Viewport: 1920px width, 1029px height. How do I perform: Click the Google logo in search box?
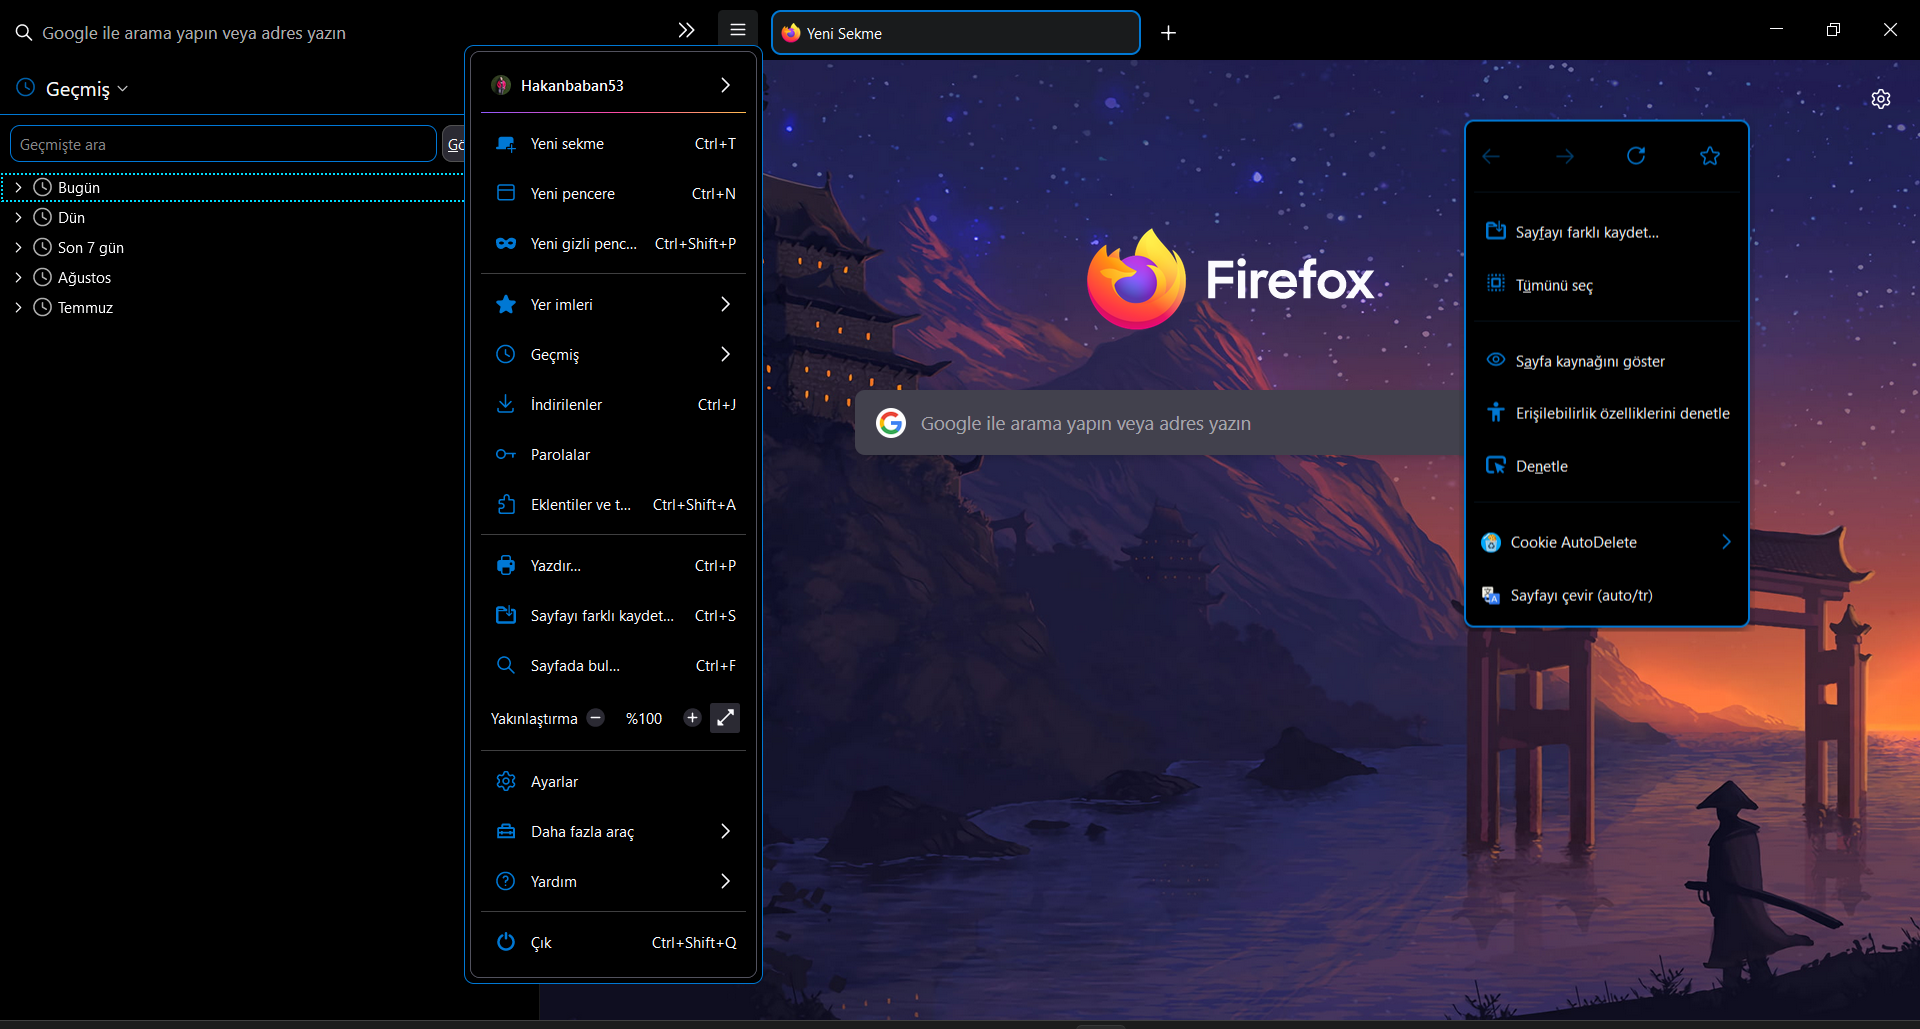coord(891,423)
